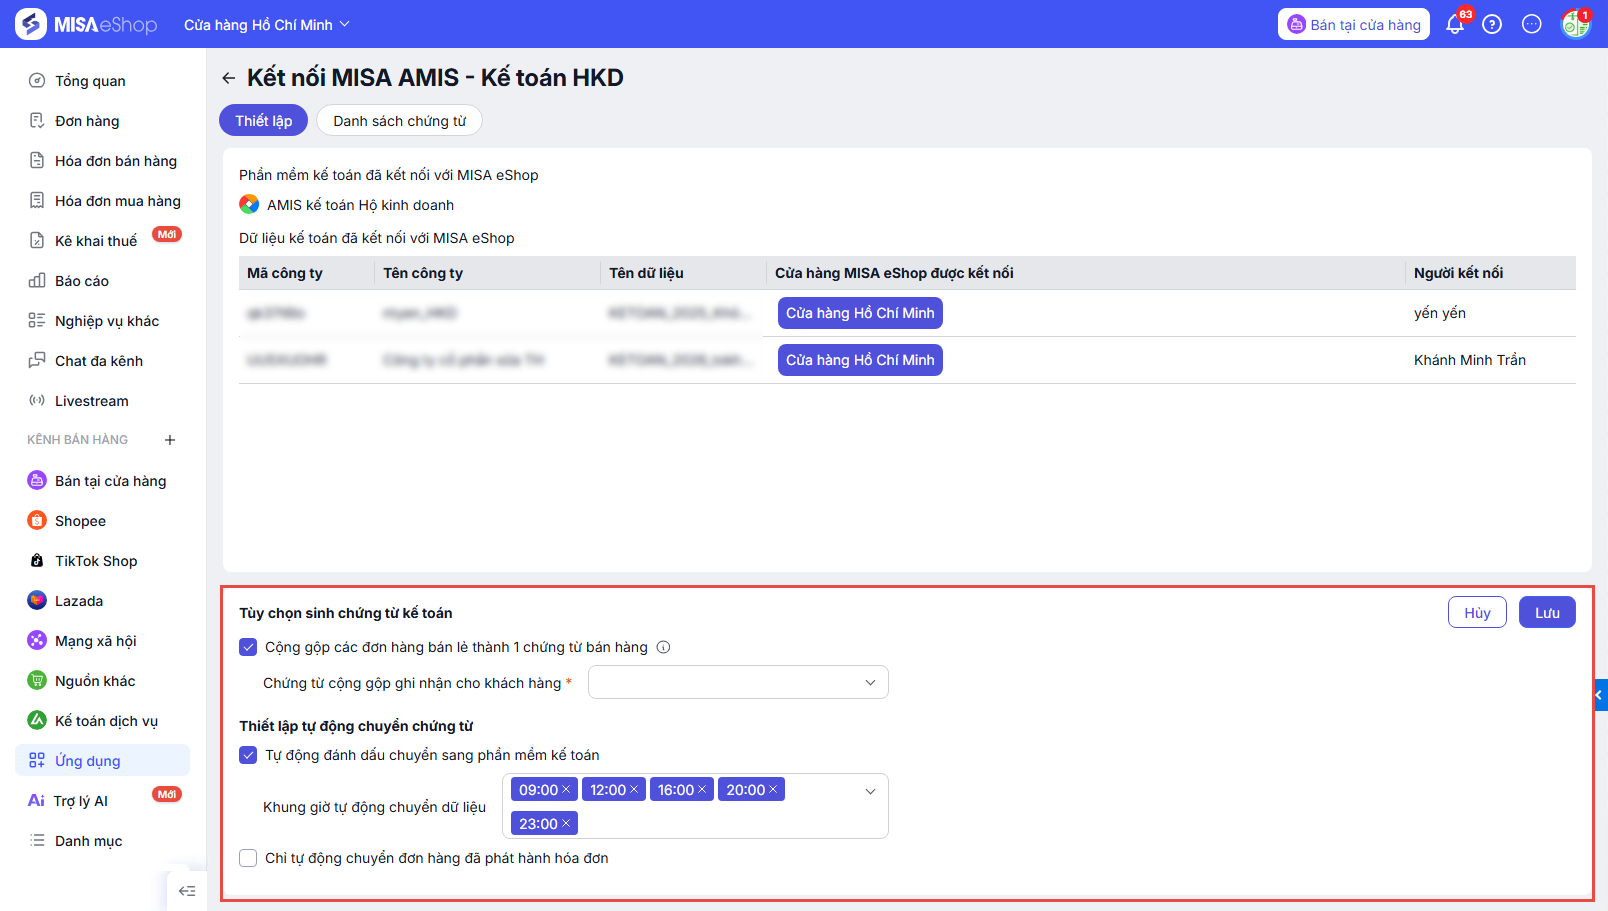Image resolution: width=1608 pixels, height=911 pixels.
Task: Open the Chứng từ cộng gộp khách hàng dropdown
Action: click(738, 683)
